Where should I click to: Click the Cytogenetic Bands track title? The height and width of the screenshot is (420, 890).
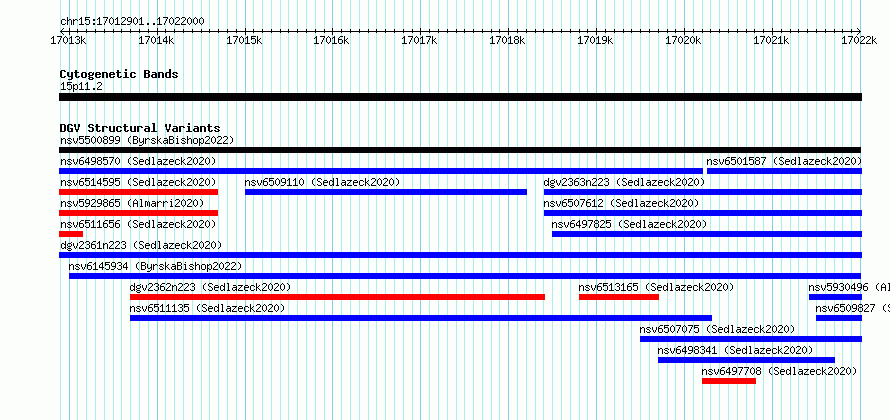(119, 74)
